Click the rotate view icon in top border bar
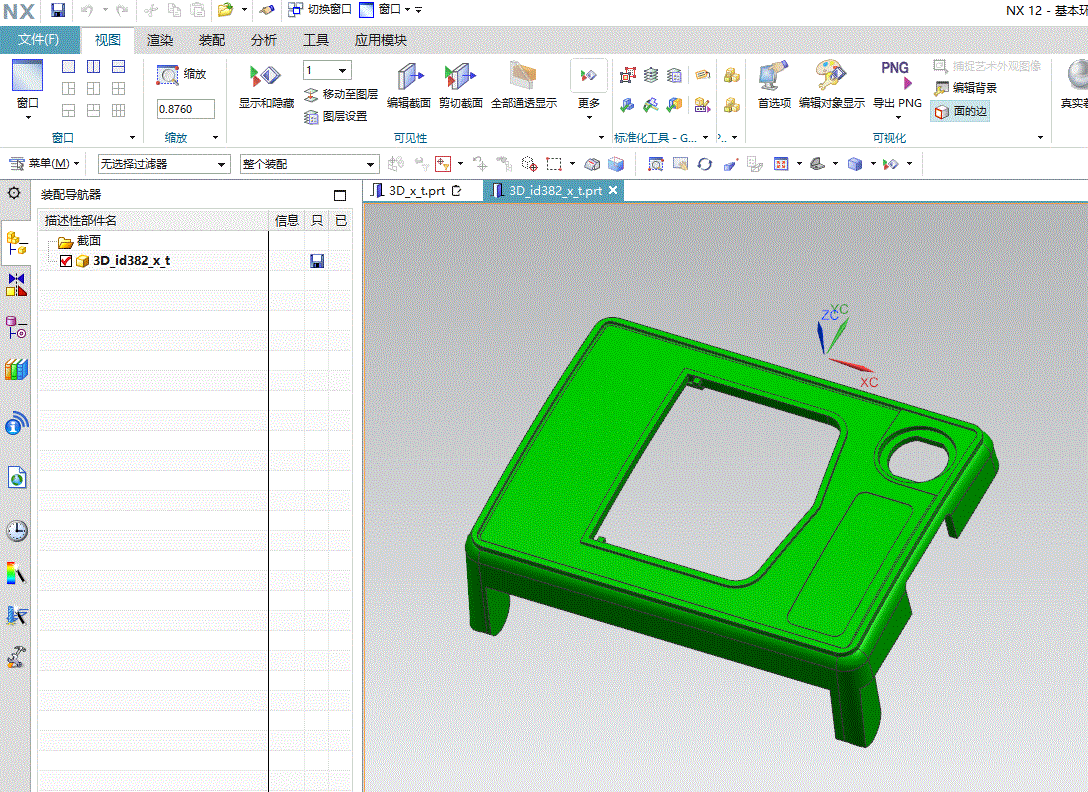Image resolution: width=1088 pixels, height=792 pixels. [704, 164]
